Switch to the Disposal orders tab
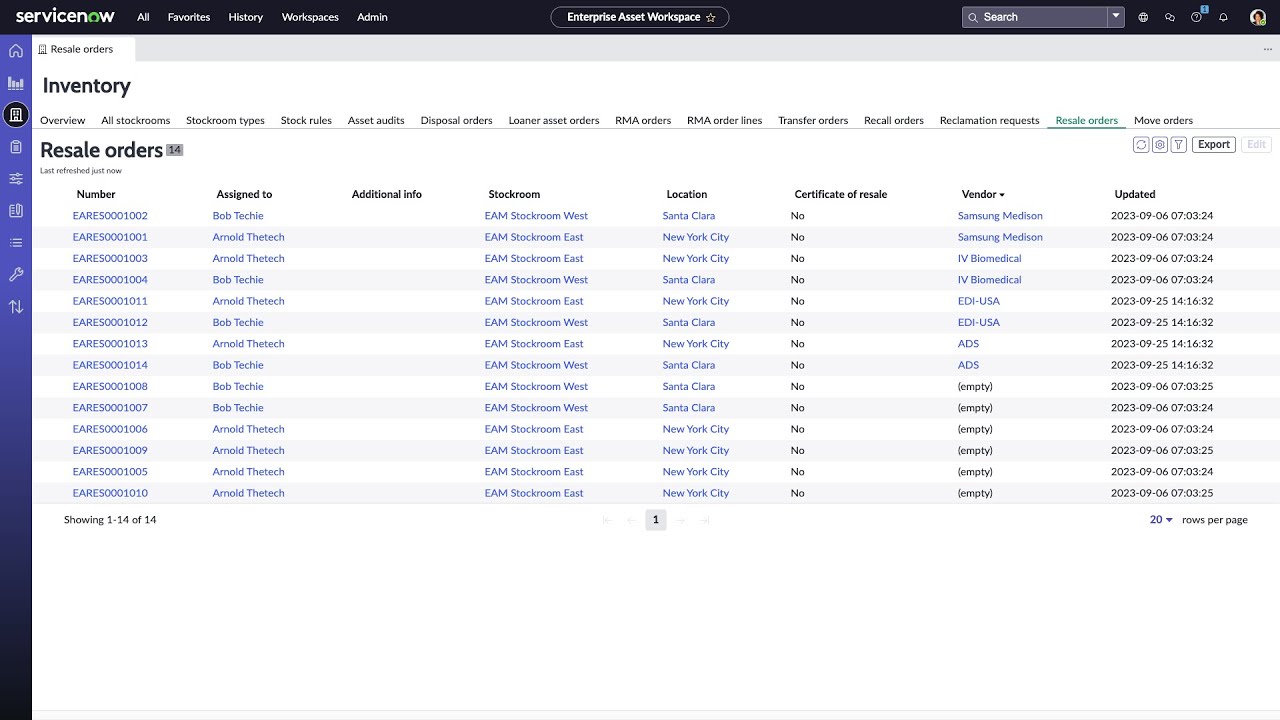The height and width of the screenshot is (720, 1280). tap(456, 120)
